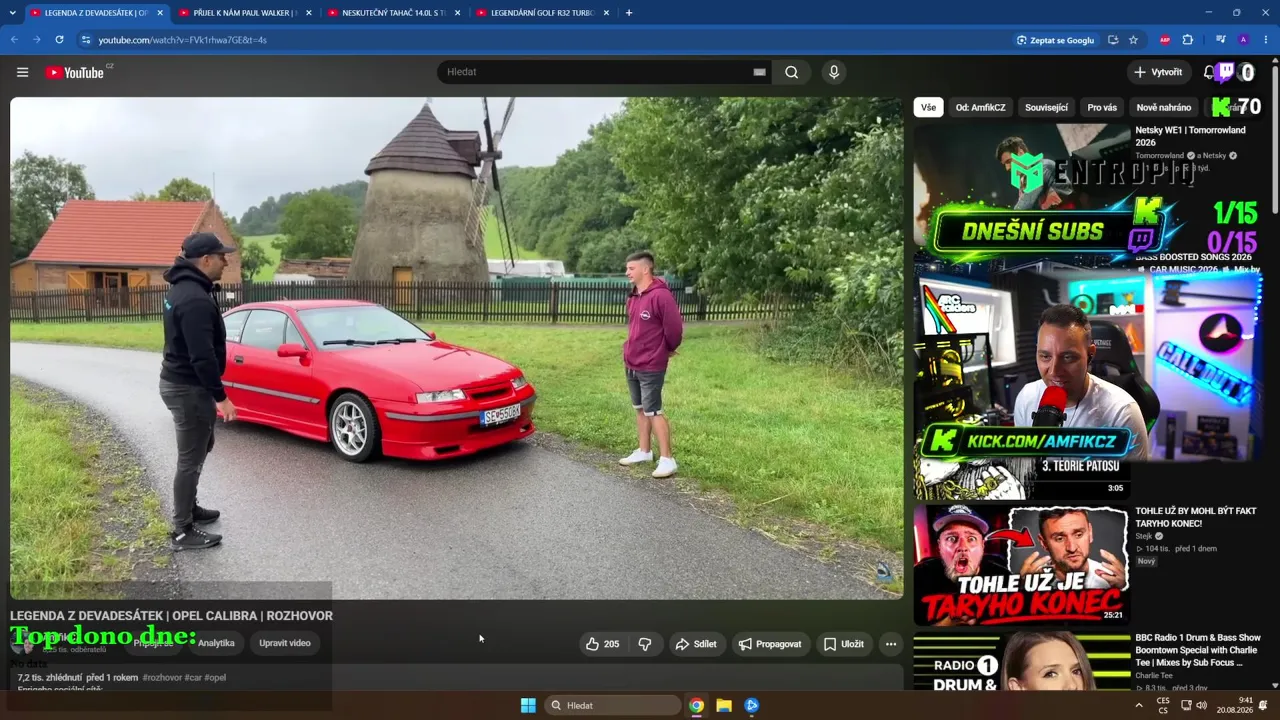Click the YouTube search field
This screenshot has width=1280, height=720.
coord(596,72)
